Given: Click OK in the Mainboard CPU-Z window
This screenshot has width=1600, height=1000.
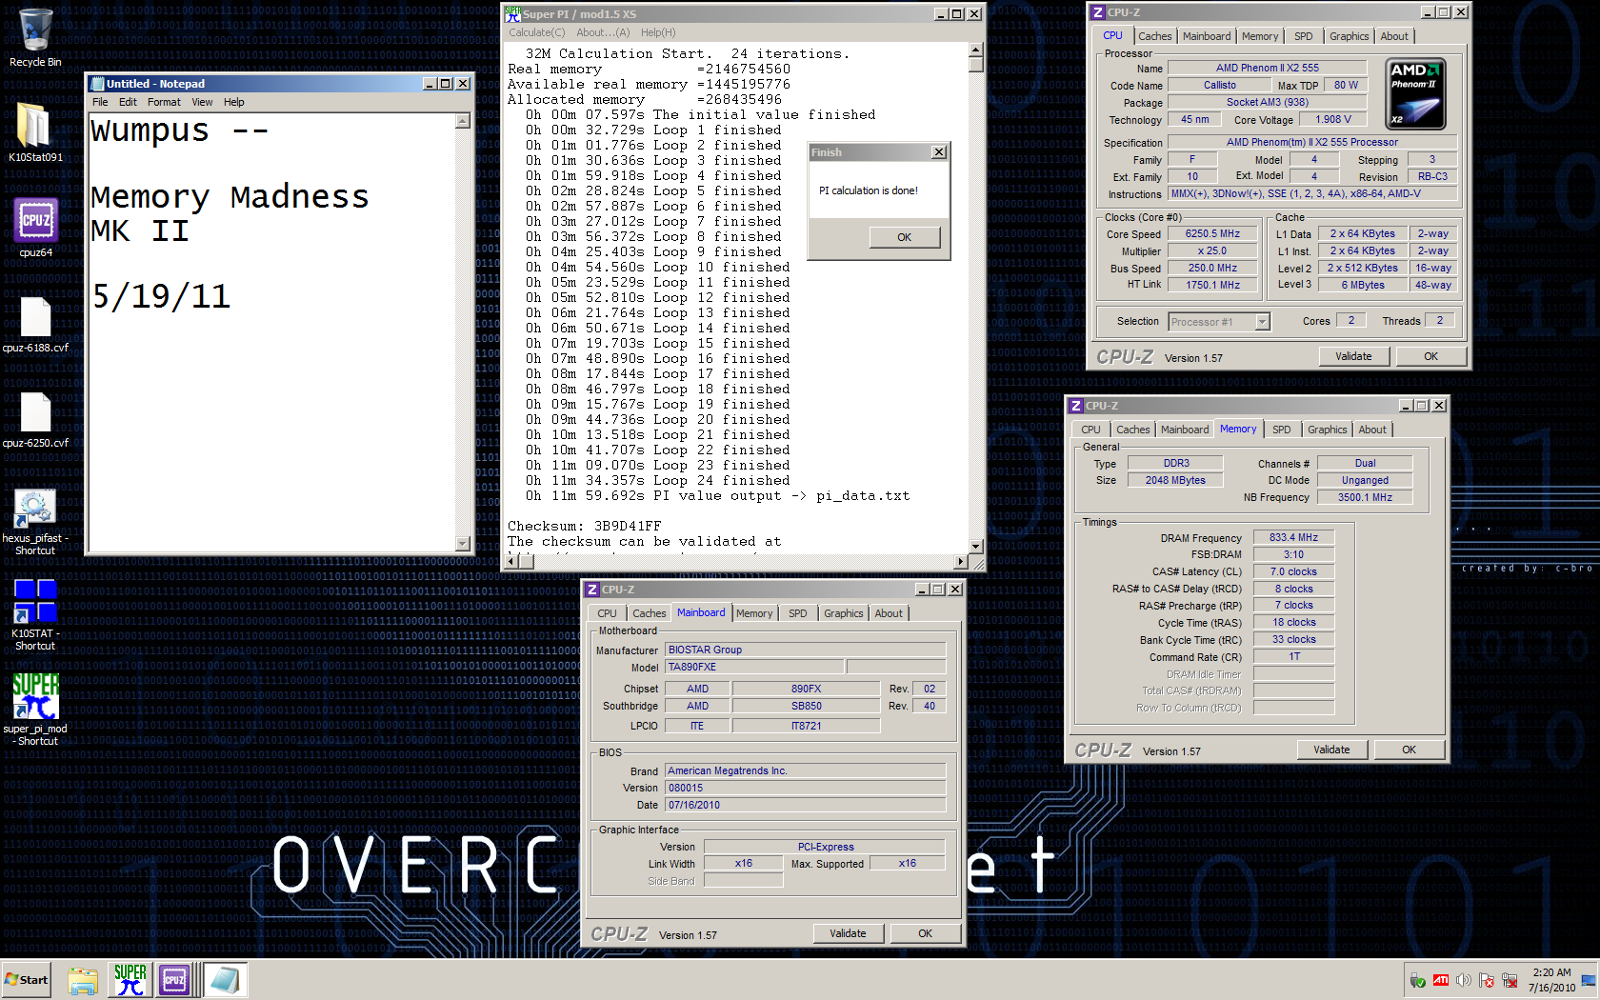Looking at the screenshot, I should (x=925, y=934).
